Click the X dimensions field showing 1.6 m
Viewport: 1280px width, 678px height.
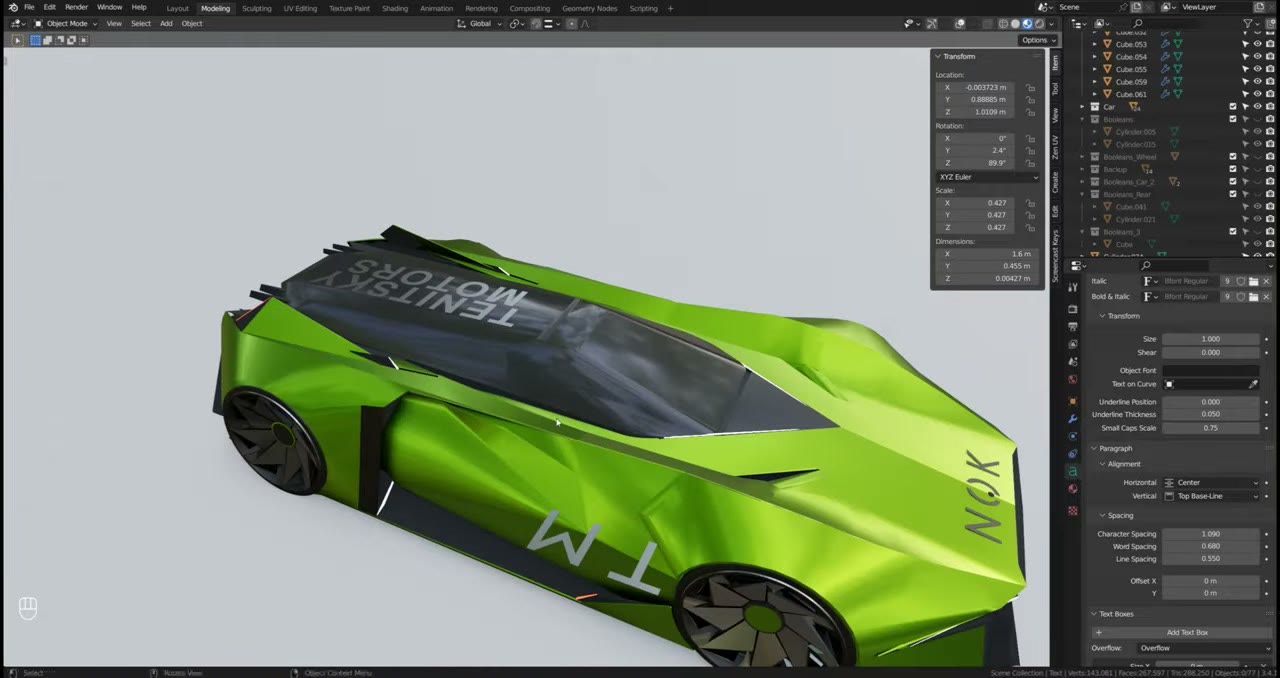[987, 254]
